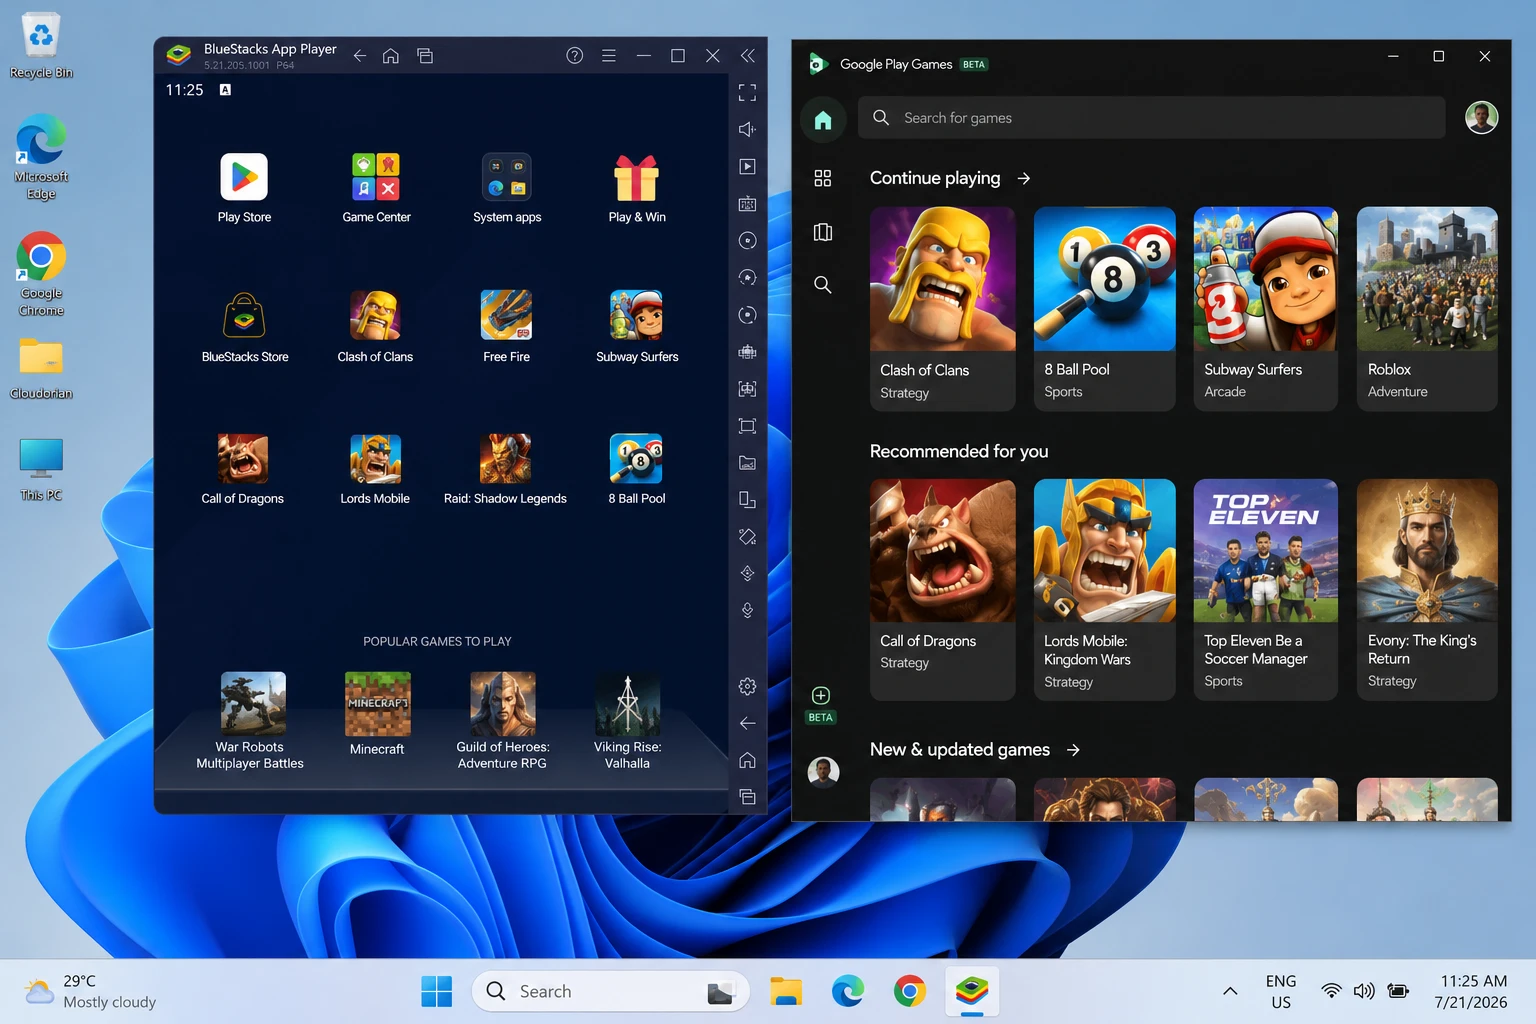Image resolution: width=1536 pixels, height=1024 pixels.
Task: Open Google Play Games profile avatar top right
Action: 1482,118
